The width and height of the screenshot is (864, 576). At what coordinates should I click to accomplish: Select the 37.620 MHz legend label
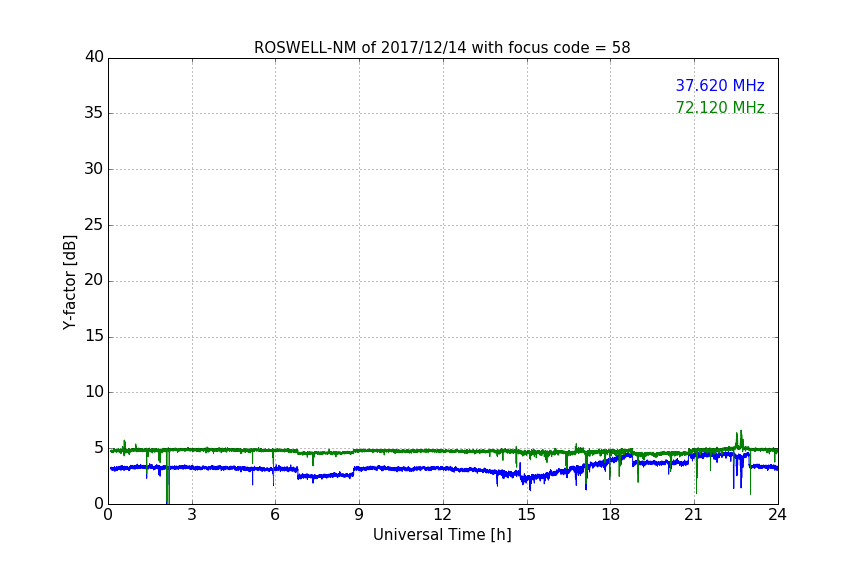pos(720,86)
